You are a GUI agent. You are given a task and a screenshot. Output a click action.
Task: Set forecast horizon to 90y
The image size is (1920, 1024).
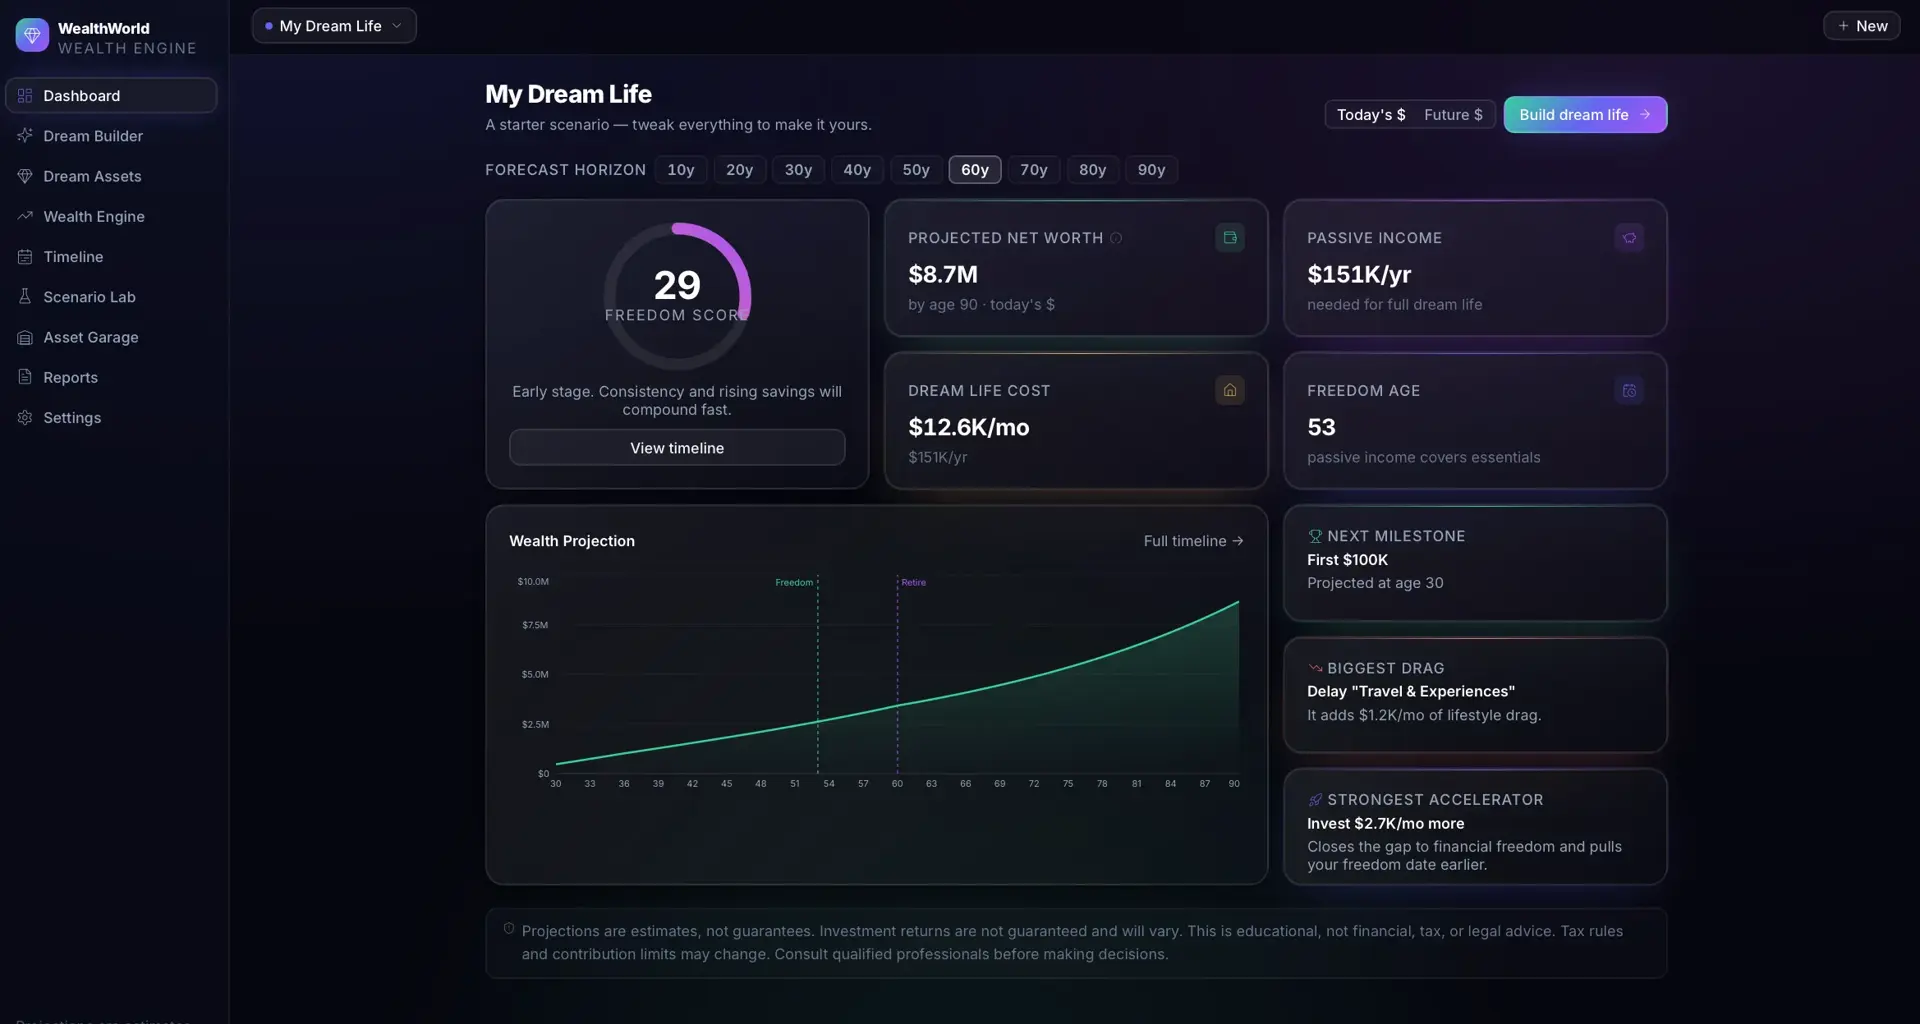[1152, 170]
